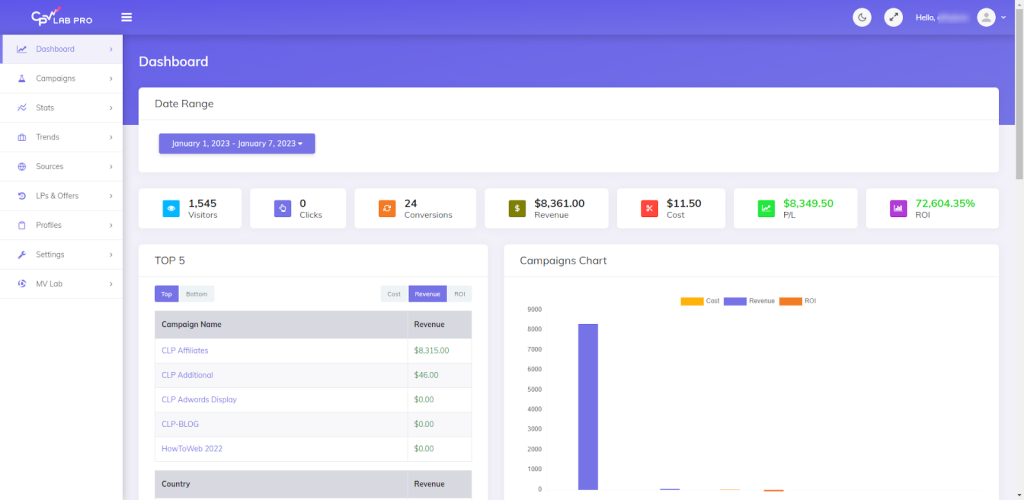Open the HowToWeb 2022 campaign link

pyautogui.click(x=191, y=449)
